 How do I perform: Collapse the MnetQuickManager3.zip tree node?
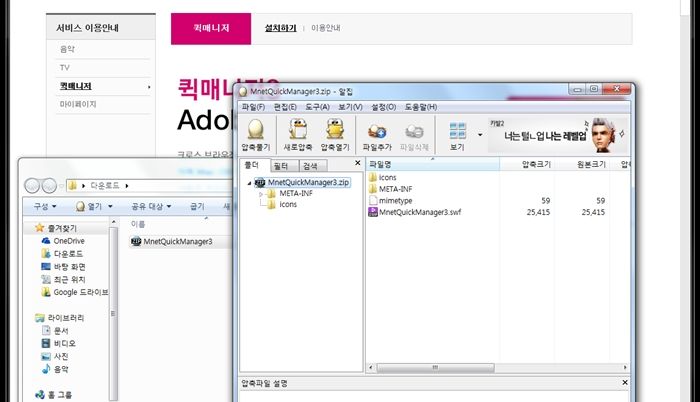[249, 183]
